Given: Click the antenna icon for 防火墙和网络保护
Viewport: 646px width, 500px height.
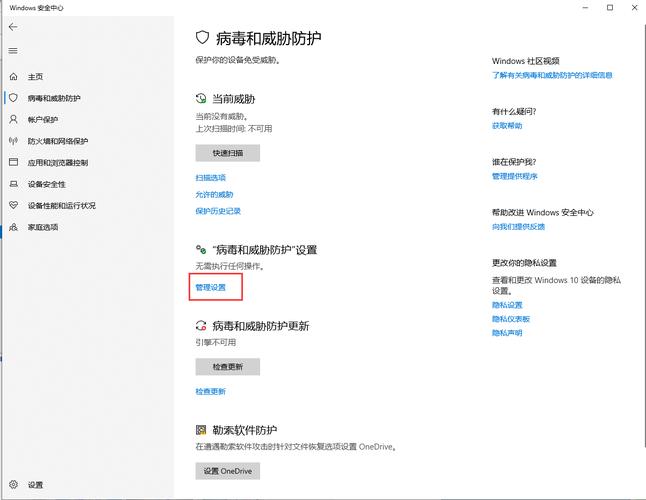Looking at the screenshot, I should [13, 141].
